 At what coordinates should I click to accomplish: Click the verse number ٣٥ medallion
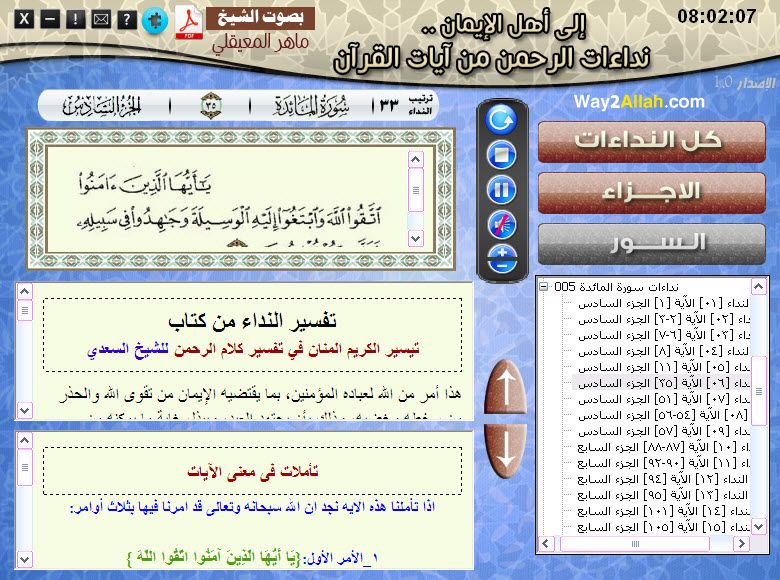click(211, 105)
